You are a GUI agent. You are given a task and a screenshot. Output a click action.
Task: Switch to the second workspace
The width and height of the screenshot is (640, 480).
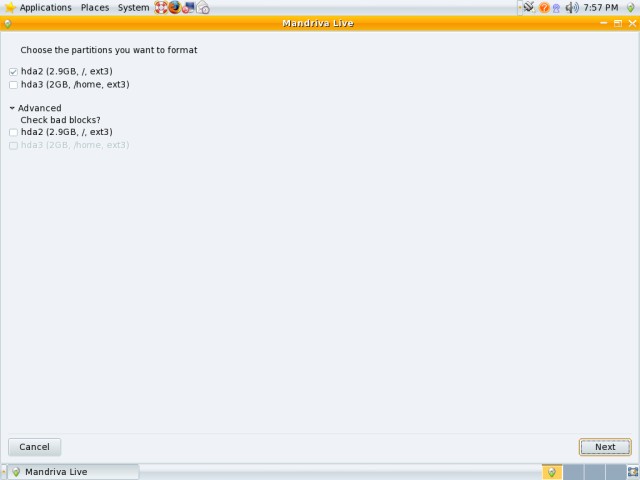tap(573, 472)
